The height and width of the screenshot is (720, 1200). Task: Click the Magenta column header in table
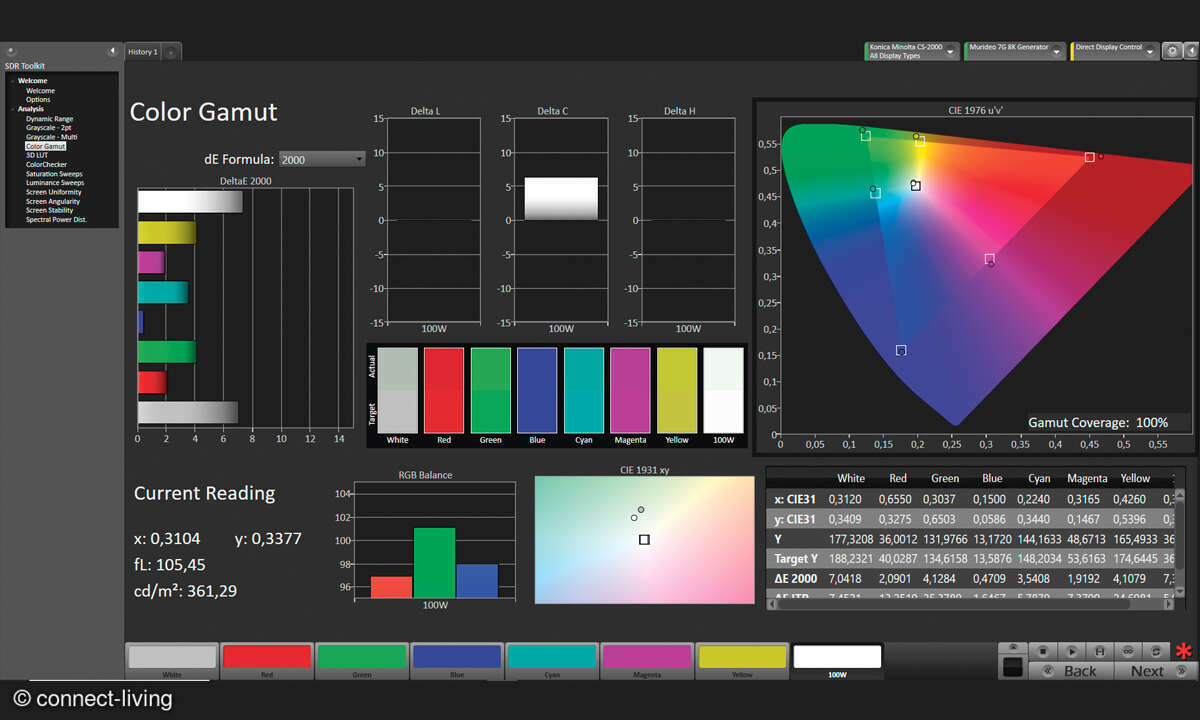click(1087, 478)
